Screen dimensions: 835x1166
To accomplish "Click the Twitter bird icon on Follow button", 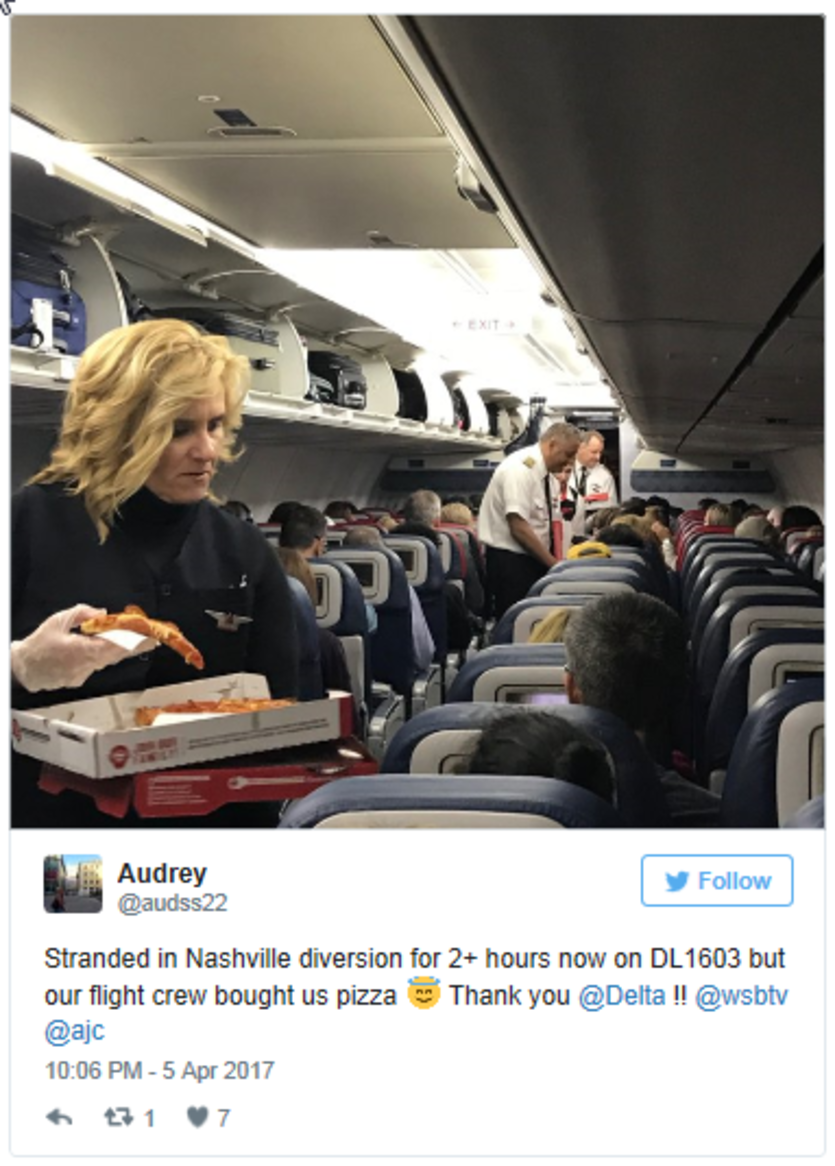I will (x=677, y=881).
